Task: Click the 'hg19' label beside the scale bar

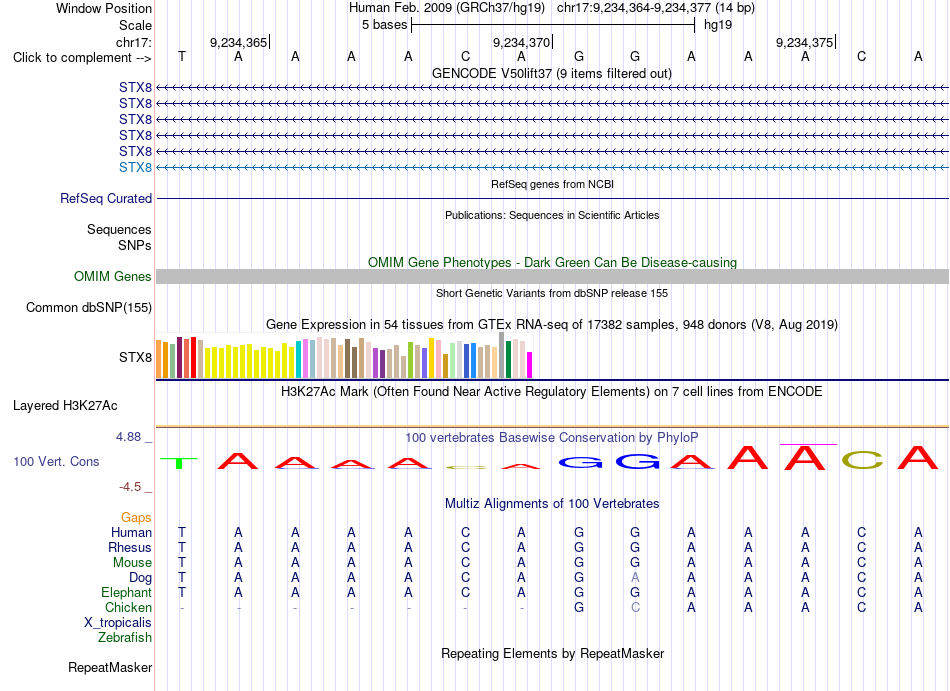Action: 718,25
